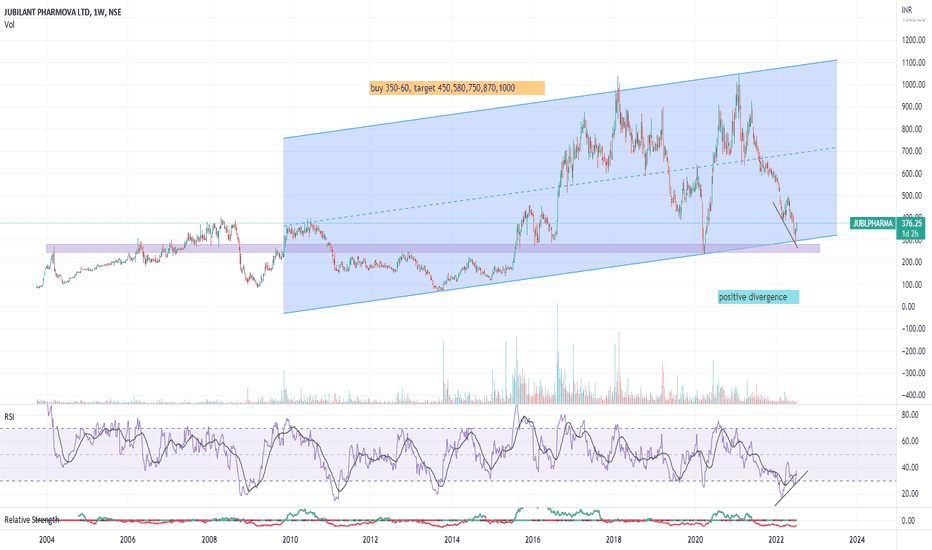Image resolution: width=932 pixels, height=550 pixels.
Task: Click the 2004 time axis label
Action: tap(46, 539)
